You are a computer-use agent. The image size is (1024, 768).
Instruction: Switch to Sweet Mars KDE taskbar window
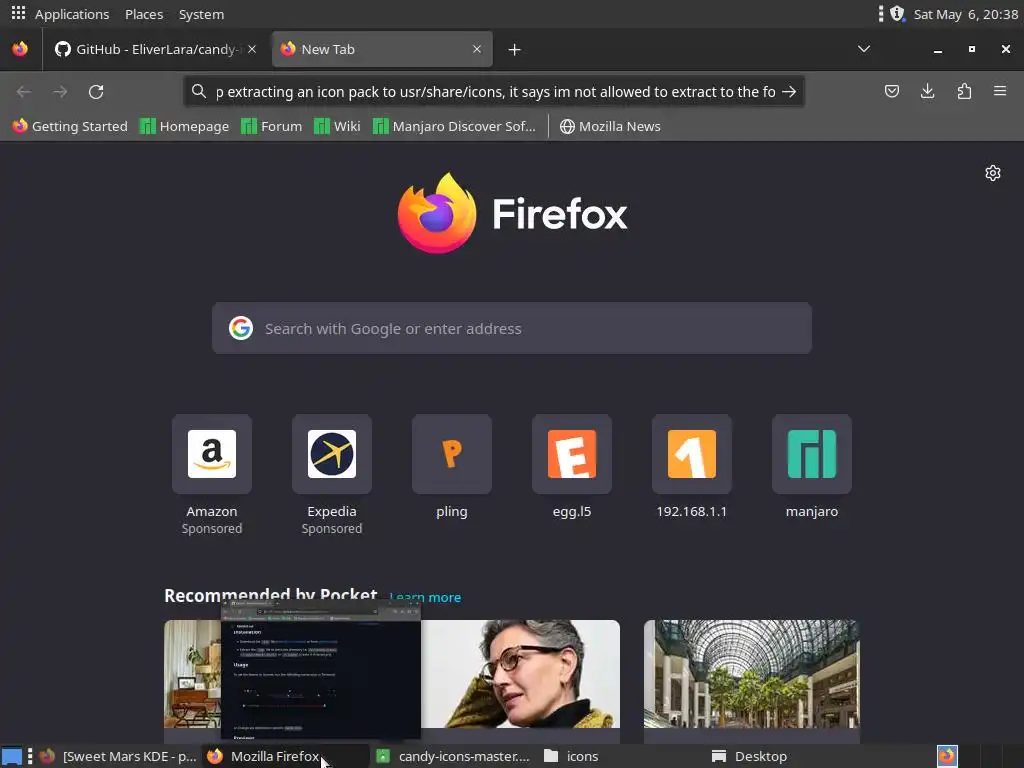pyautogui.click(x=119, y=756)
